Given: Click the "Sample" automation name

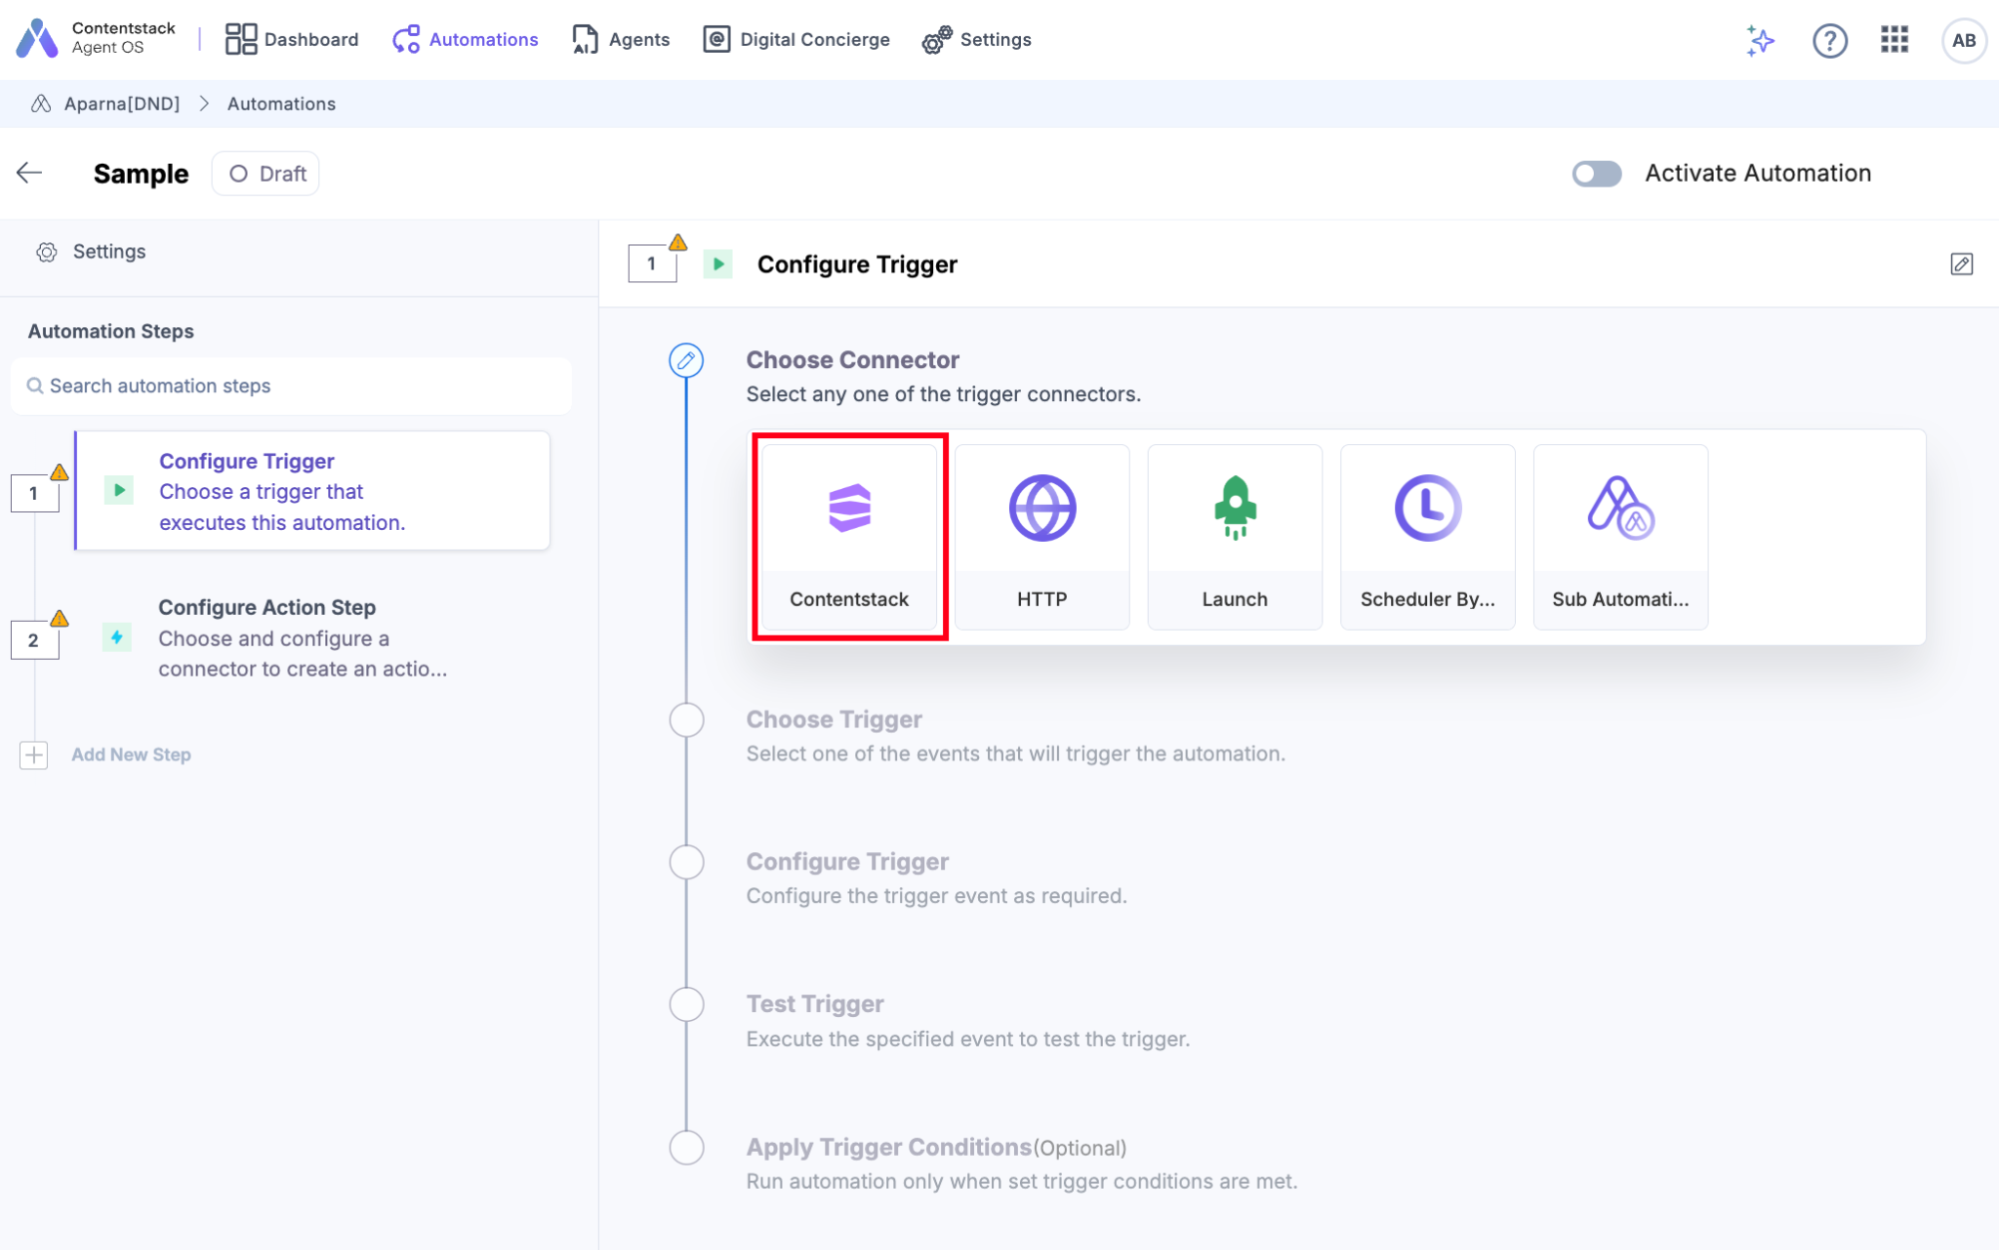Looking at the screenshot, I should point(141,174).
